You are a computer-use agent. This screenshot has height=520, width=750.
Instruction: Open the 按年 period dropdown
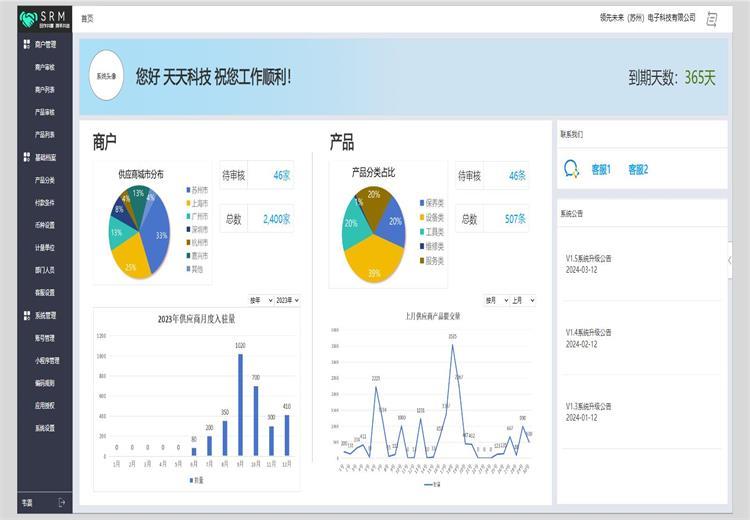[261, 300]
